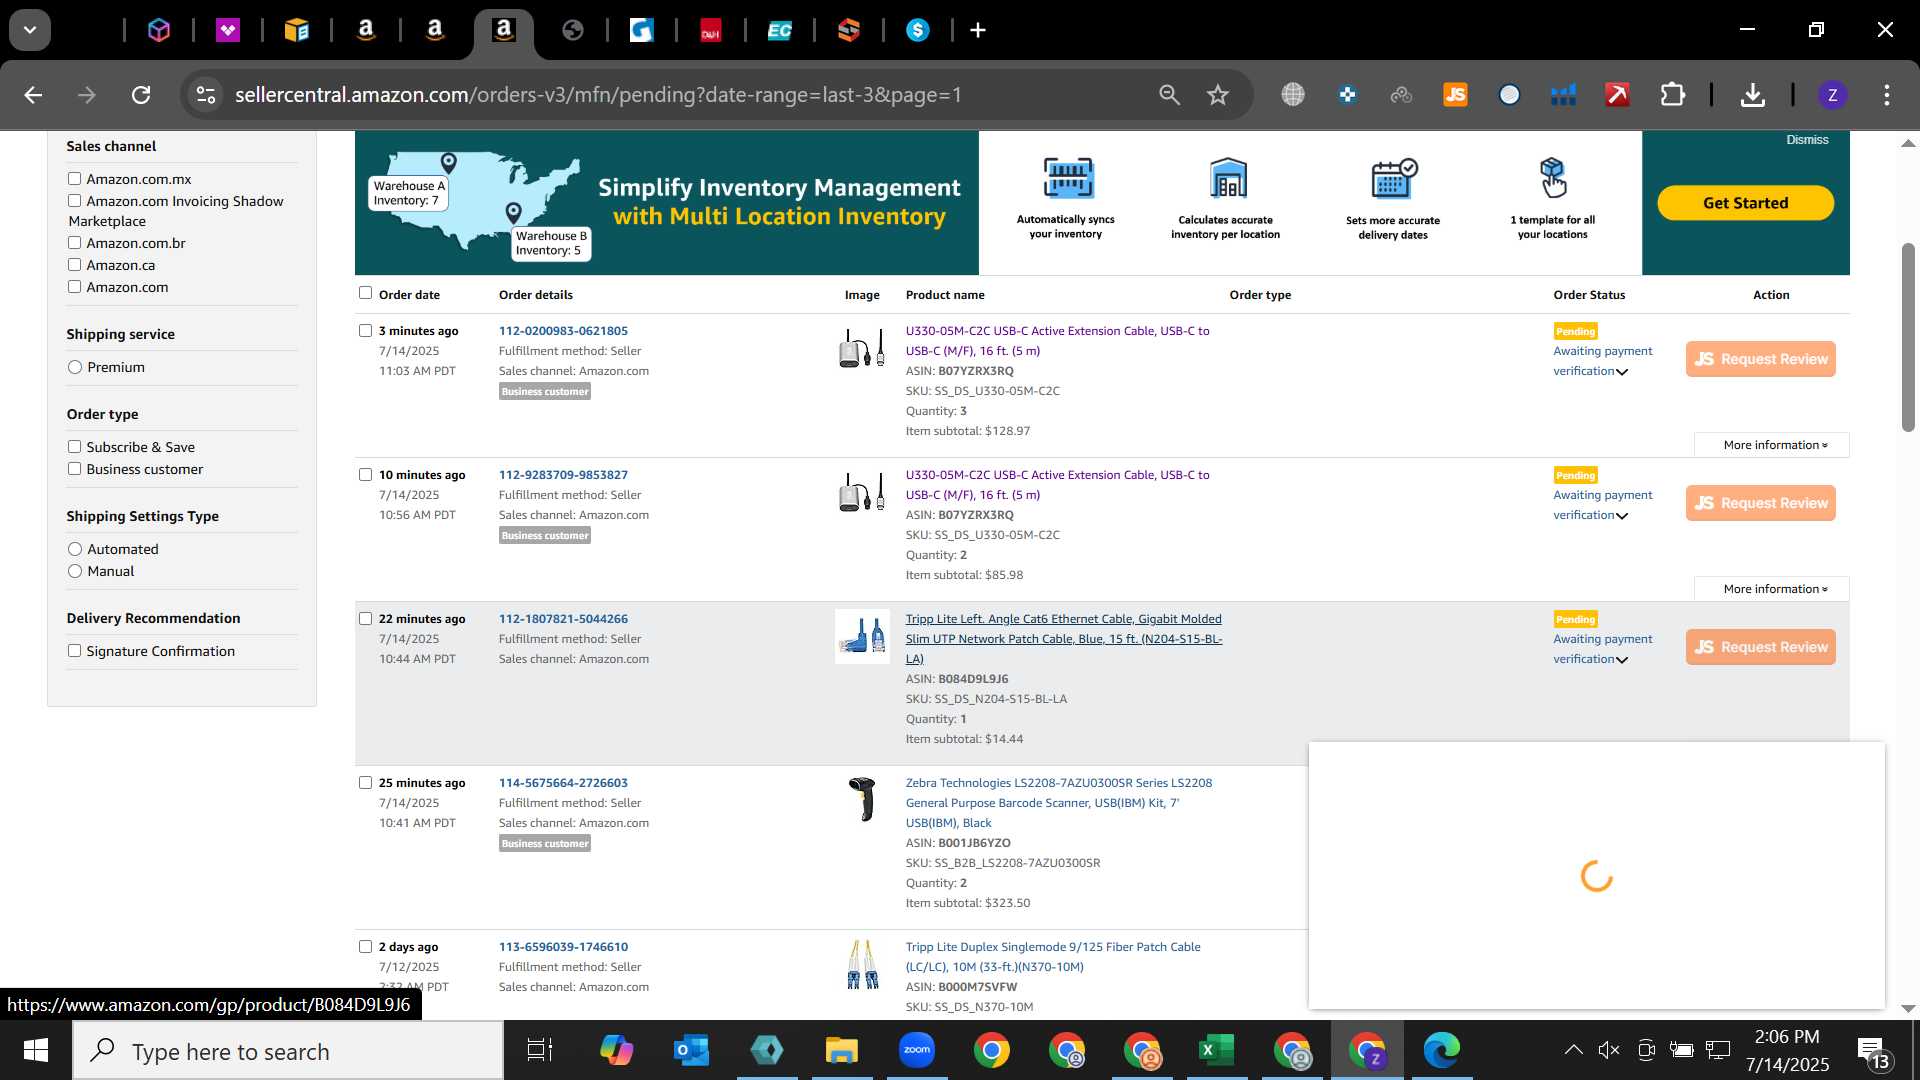Check Business customer order type filter

[x=74, y=469]
